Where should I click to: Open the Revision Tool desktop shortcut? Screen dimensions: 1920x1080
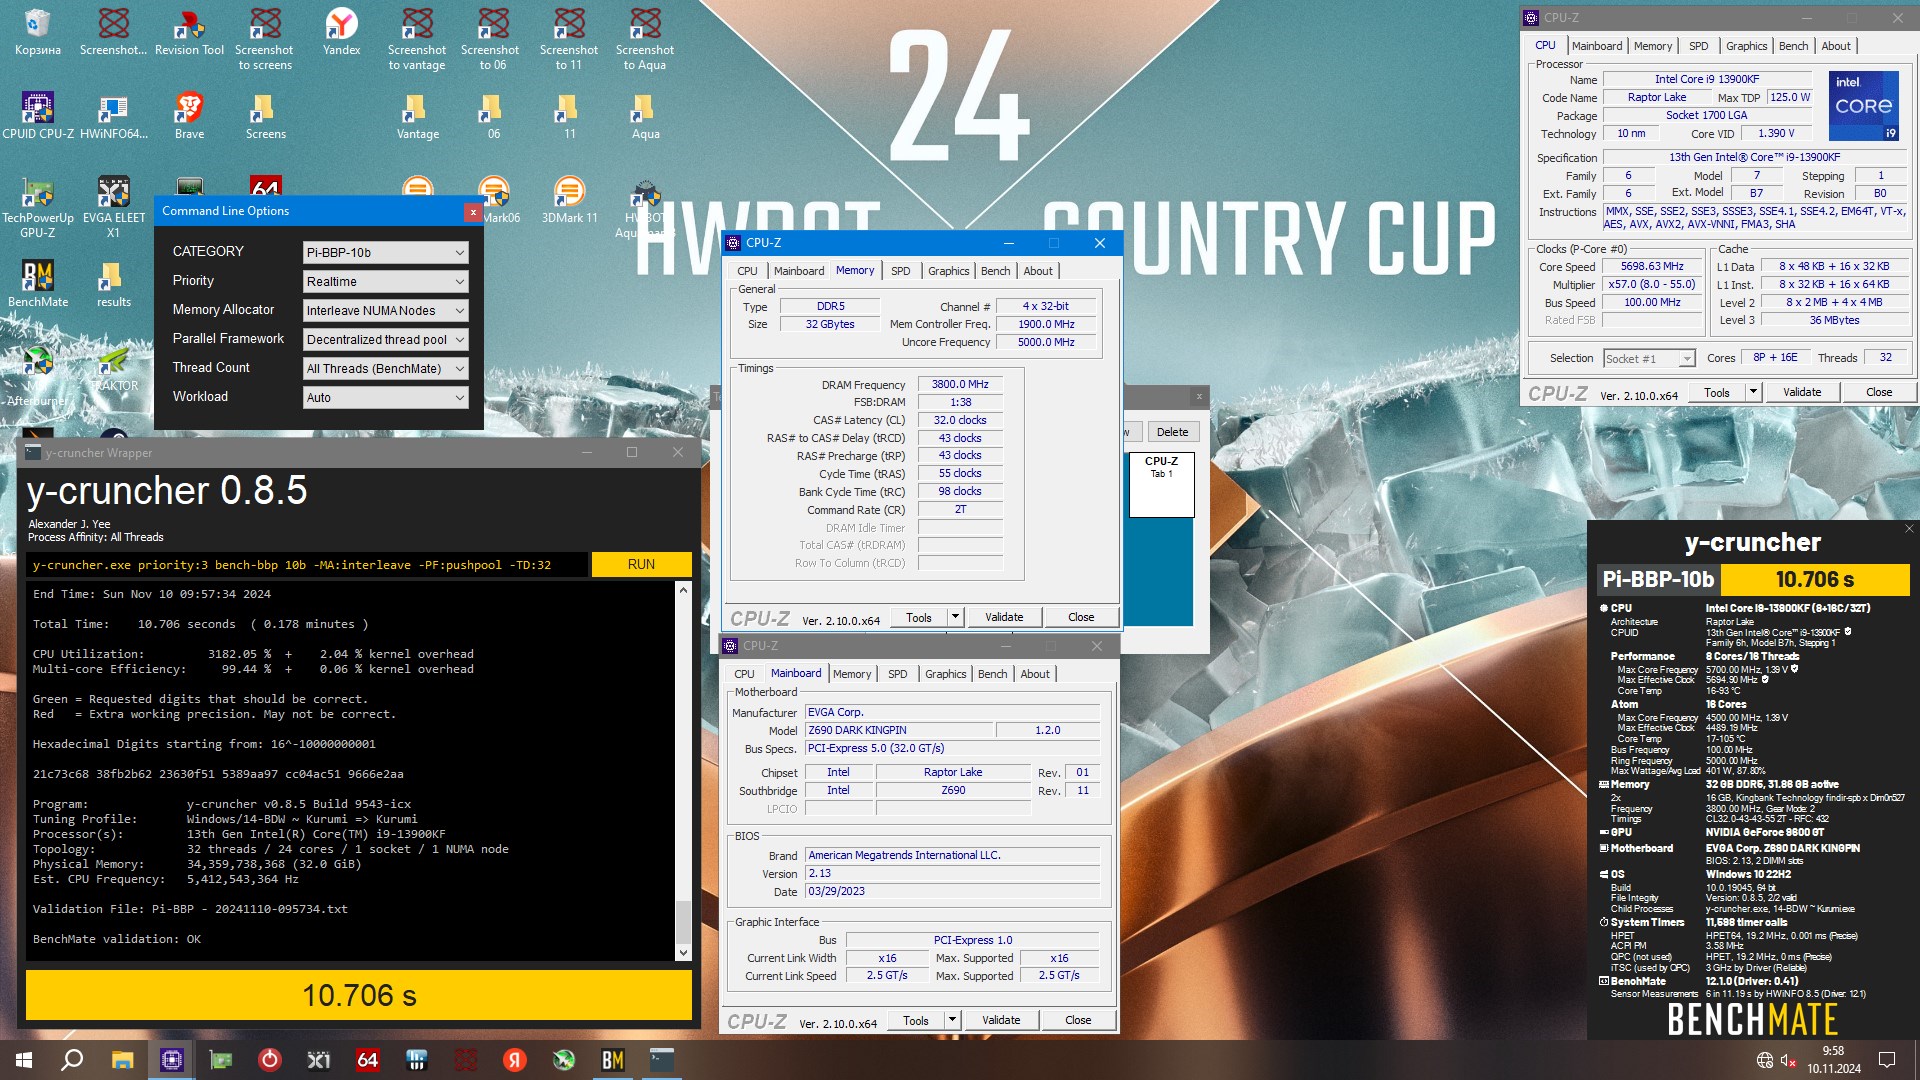click(189, 32)
